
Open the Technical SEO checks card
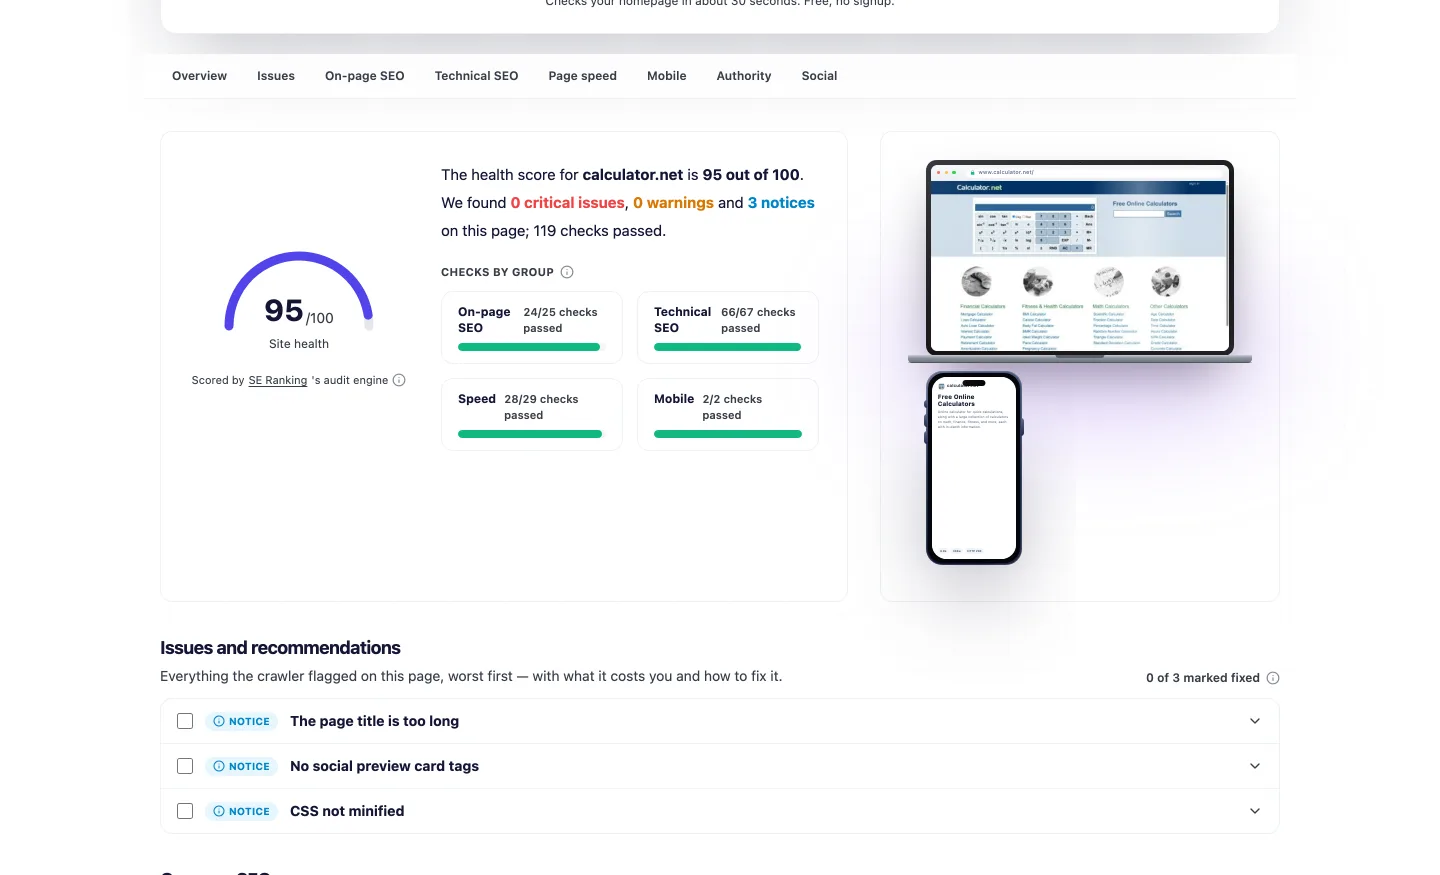[x=728, y=327]
